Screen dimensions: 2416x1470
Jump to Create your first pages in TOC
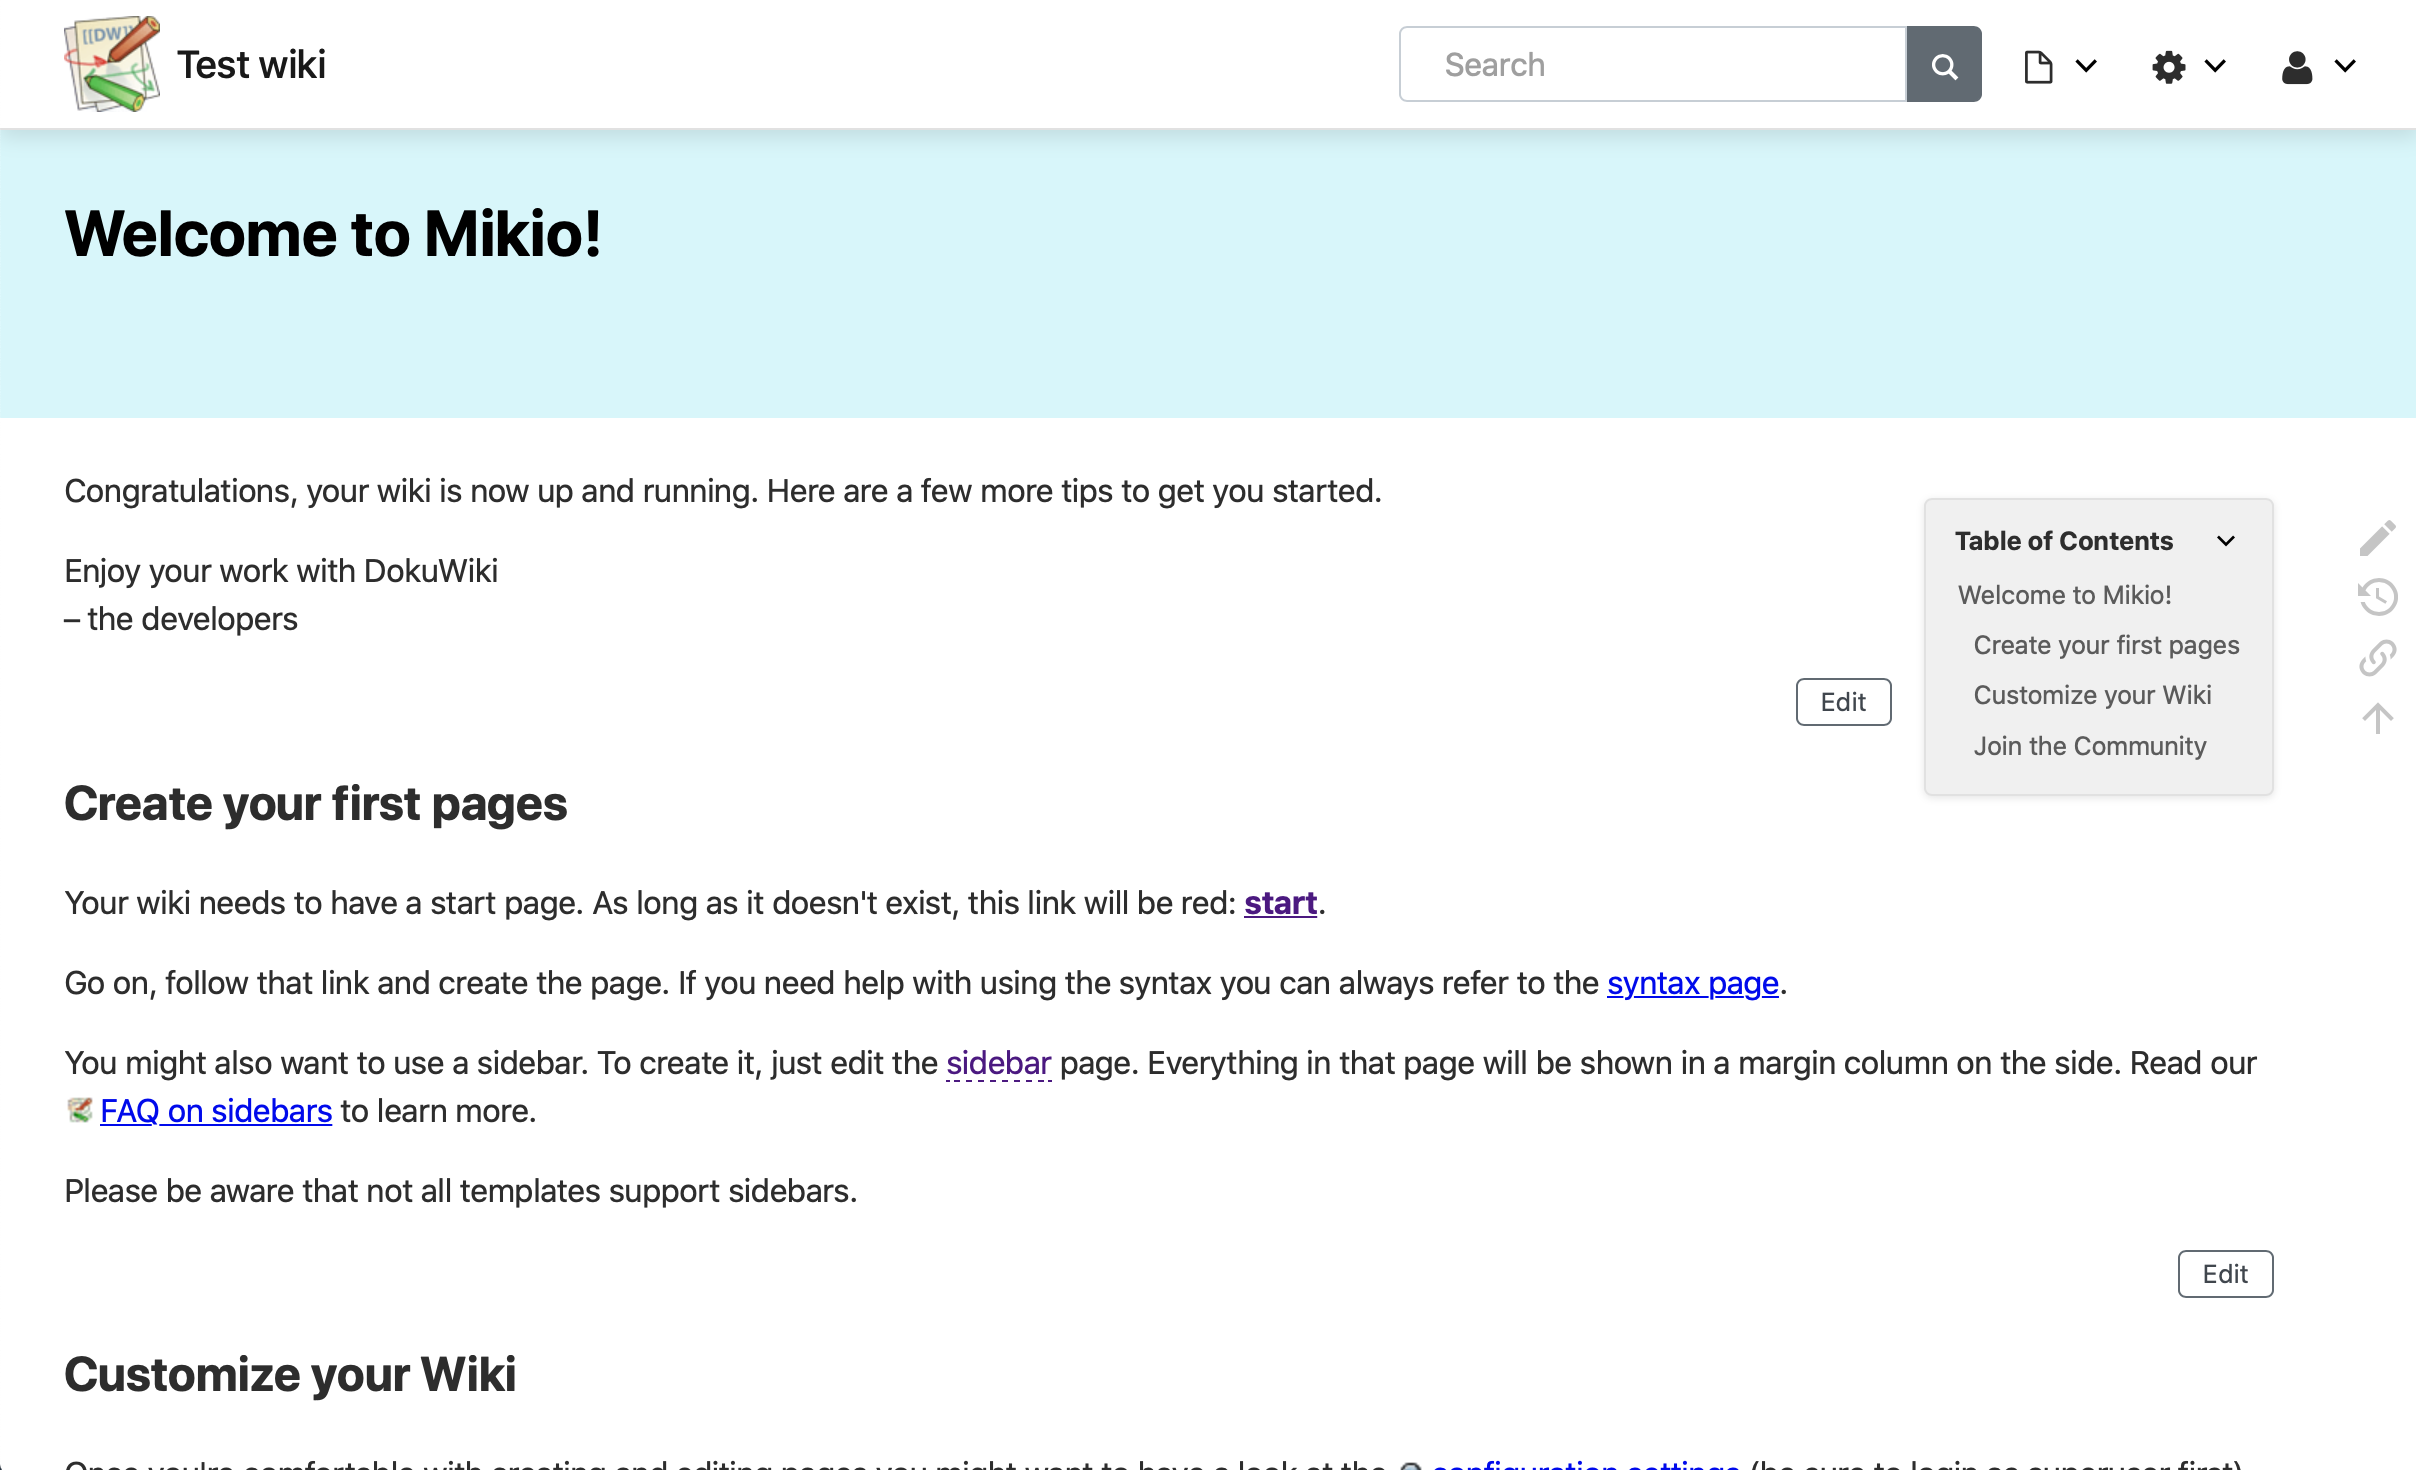(x=2106, y=645)
